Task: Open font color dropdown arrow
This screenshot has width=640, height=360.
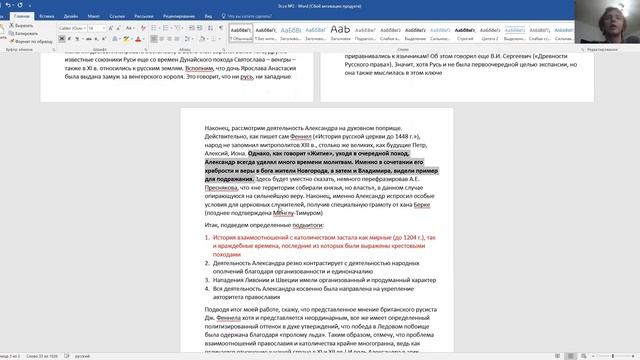Action: (144, 39)
